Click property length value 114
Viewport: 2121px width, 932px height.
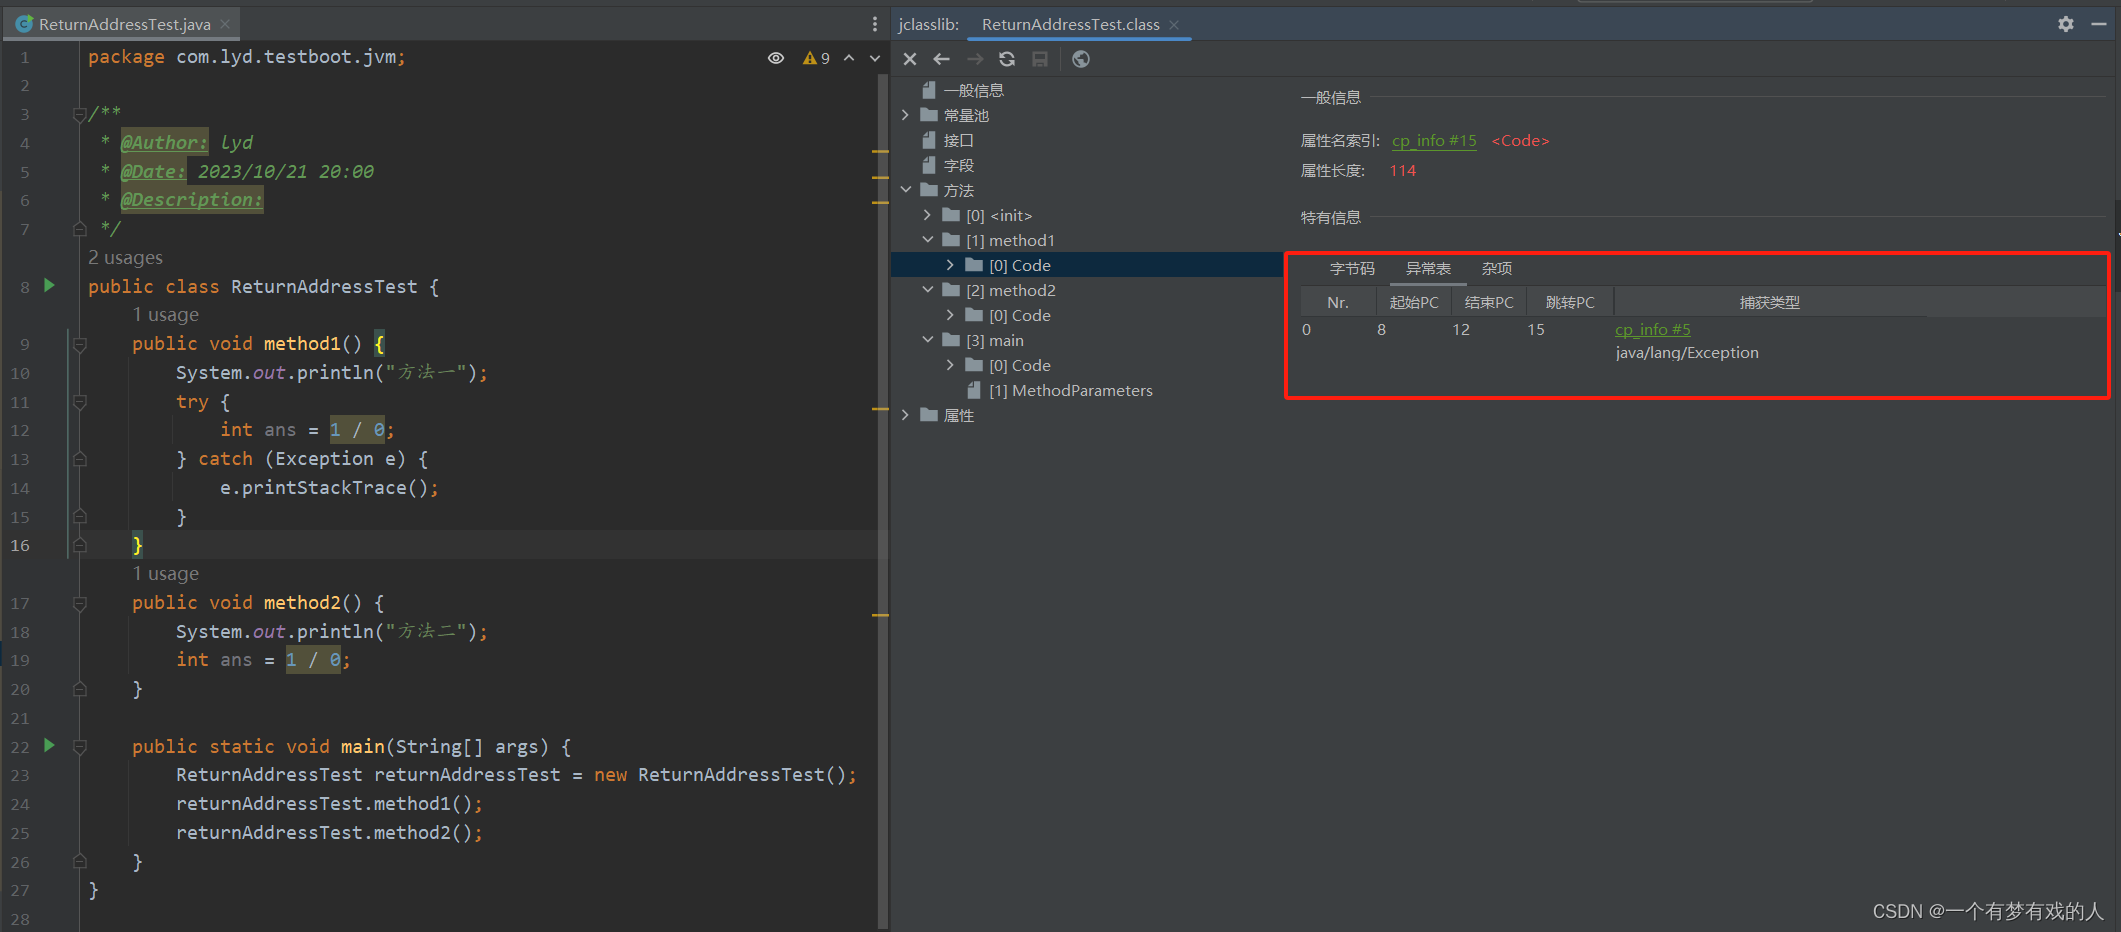click(1402, 170)
